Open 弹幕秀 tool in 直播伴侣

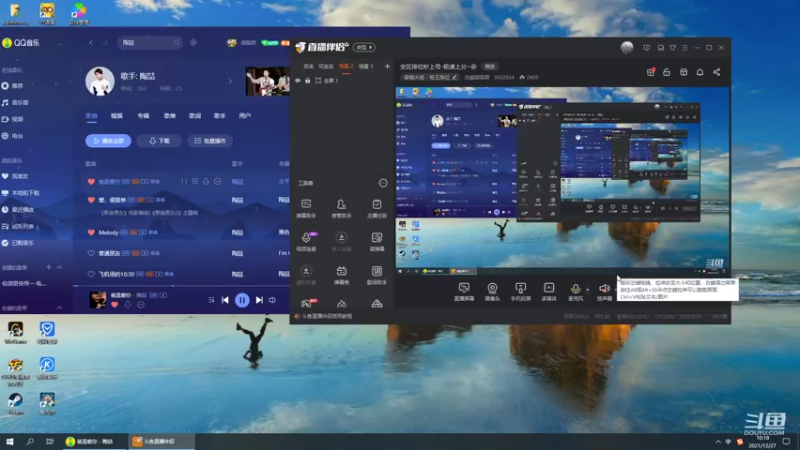(341, 275)
